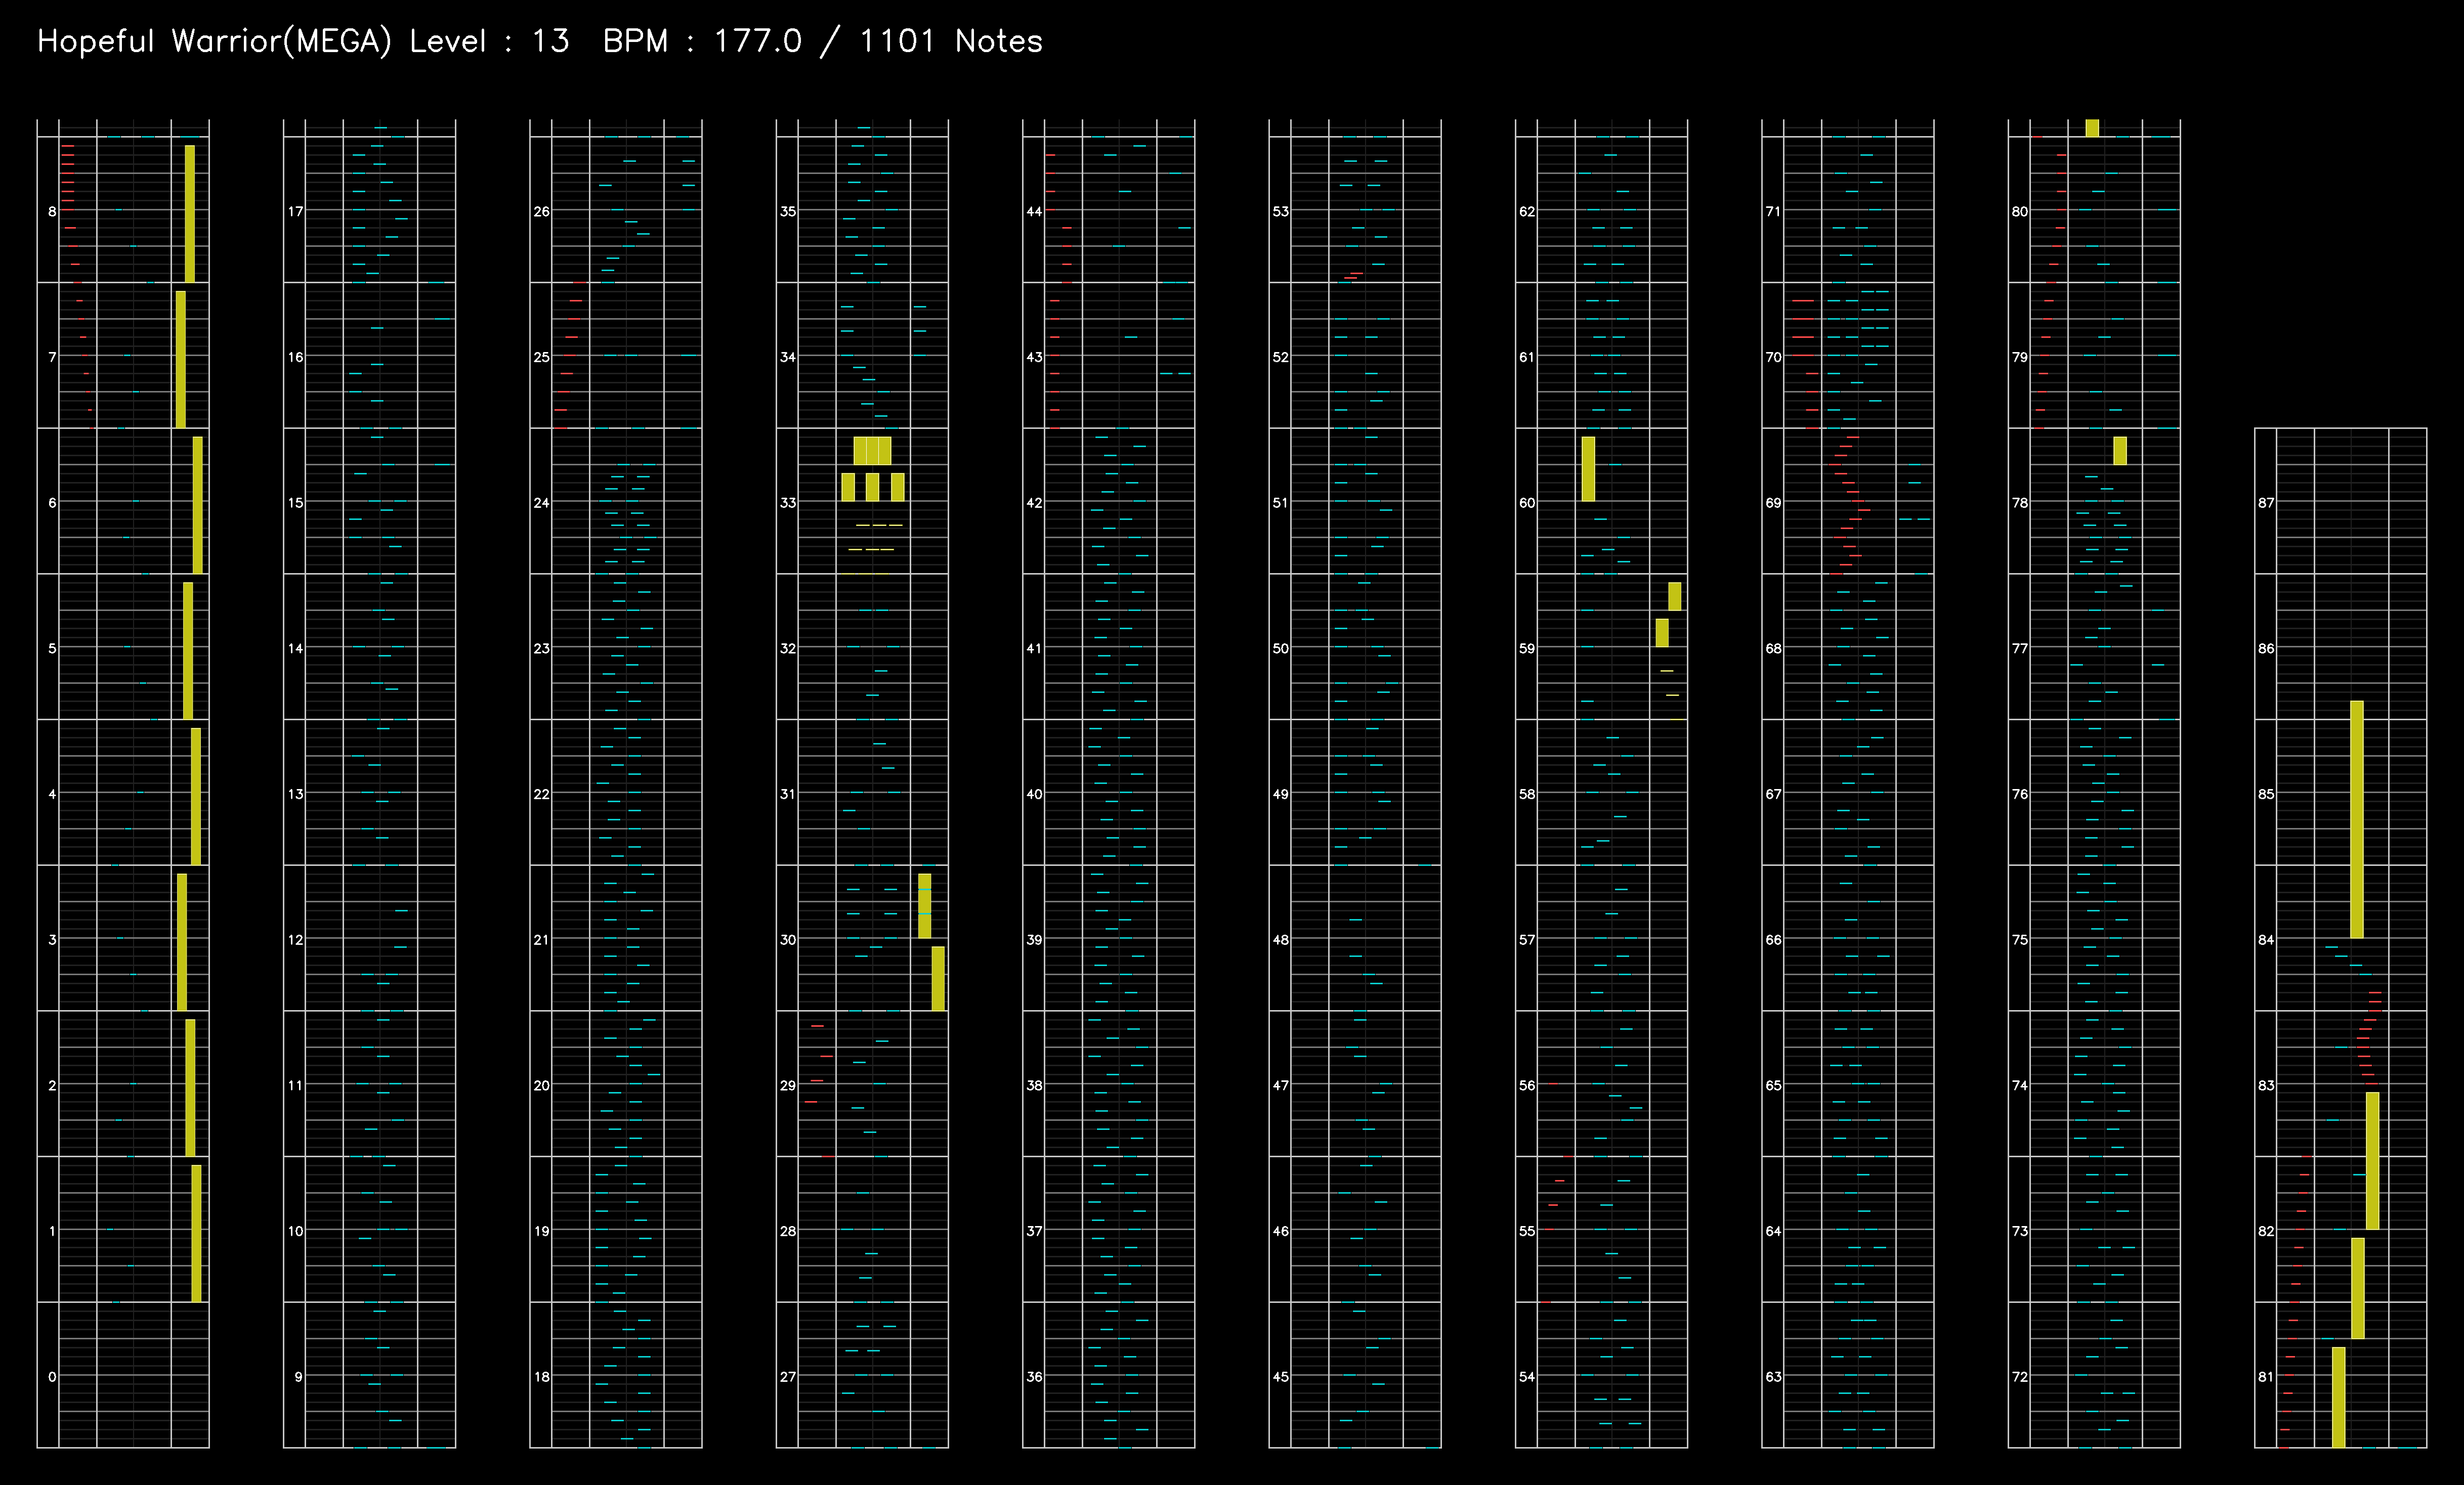Select measure number 40 label
Image resolution: width=2464 pixels, height=1485 pixels.
click(1035, 794)
